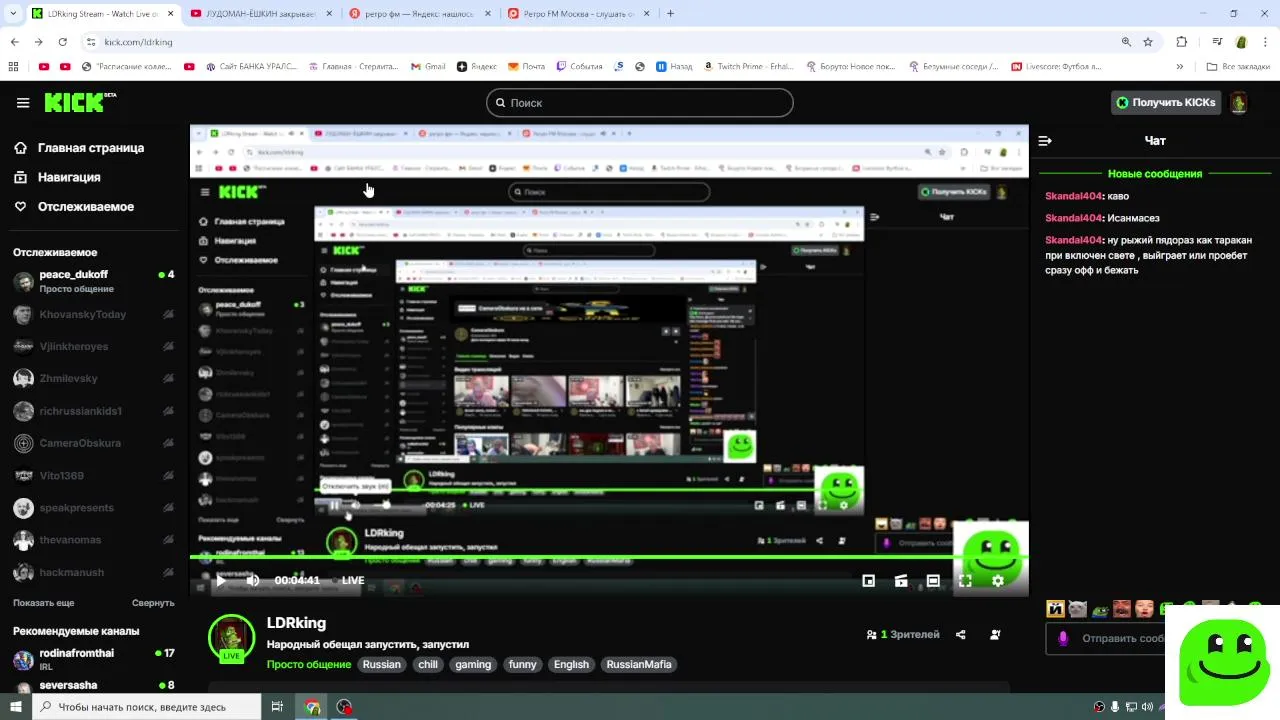Open CameraObskura channel
The height and width of the screenshot is (720, 1280).
[94, 443]
